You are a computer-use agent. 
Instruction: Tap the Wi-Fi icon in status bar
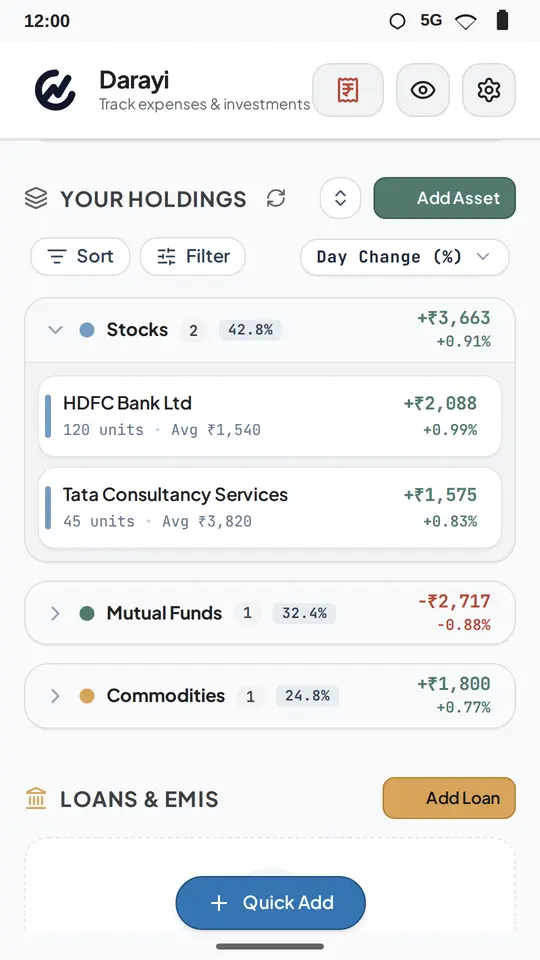coord(466,21)
